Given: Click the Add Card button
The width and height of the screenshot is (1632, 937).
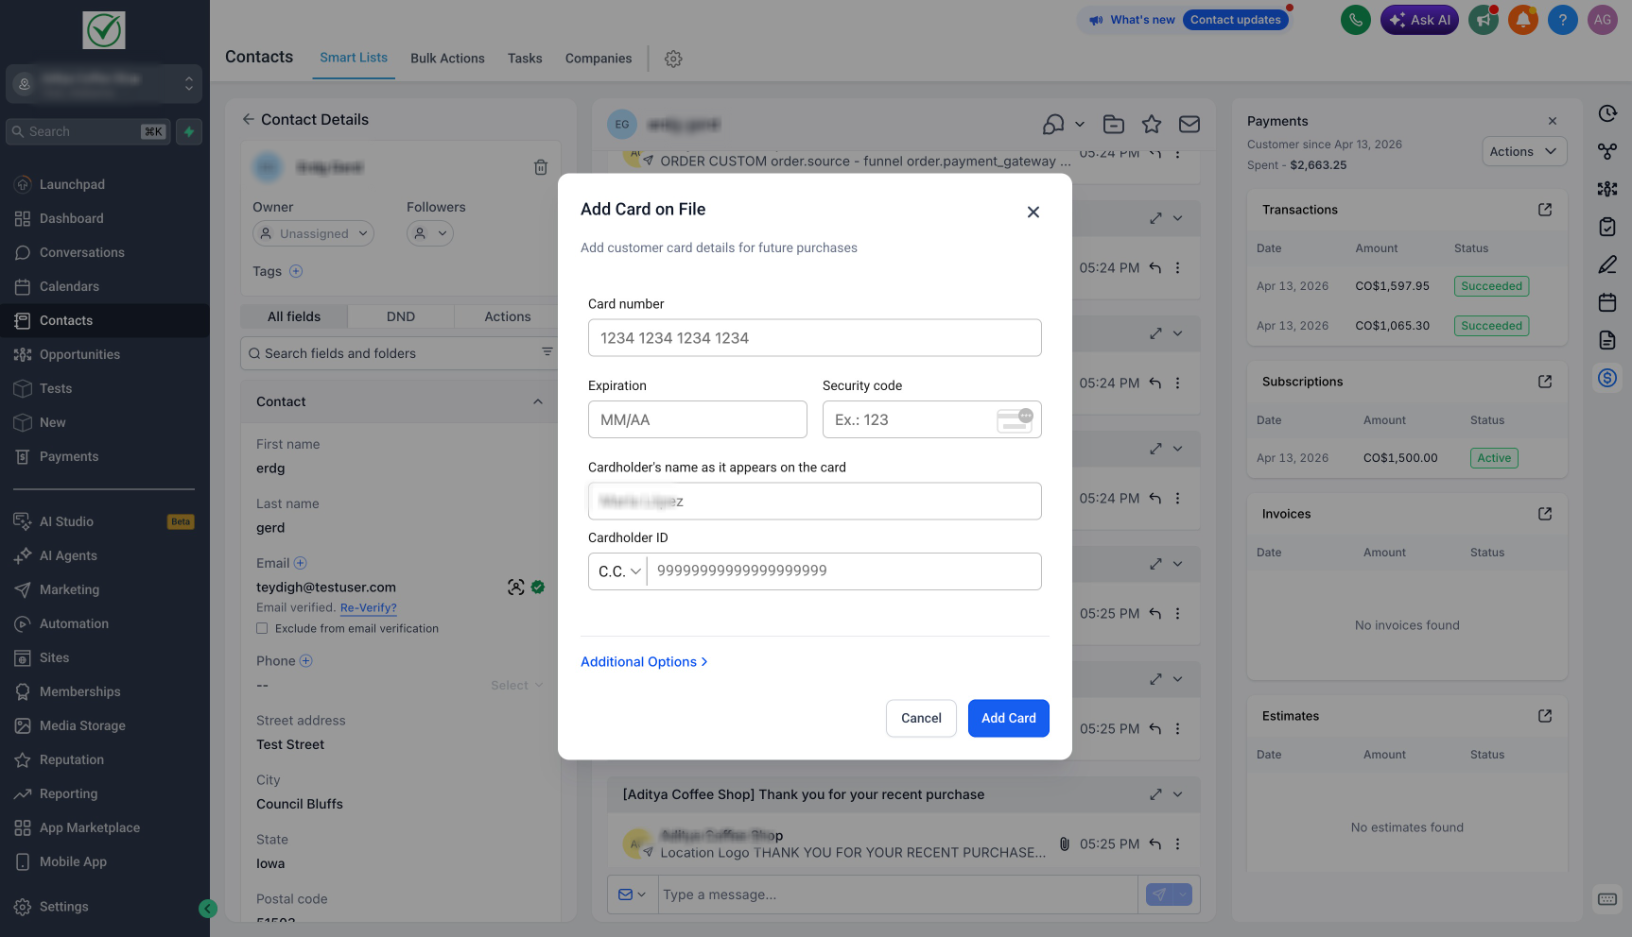Looking at the screenshot, I should [x=1008, y=718].
